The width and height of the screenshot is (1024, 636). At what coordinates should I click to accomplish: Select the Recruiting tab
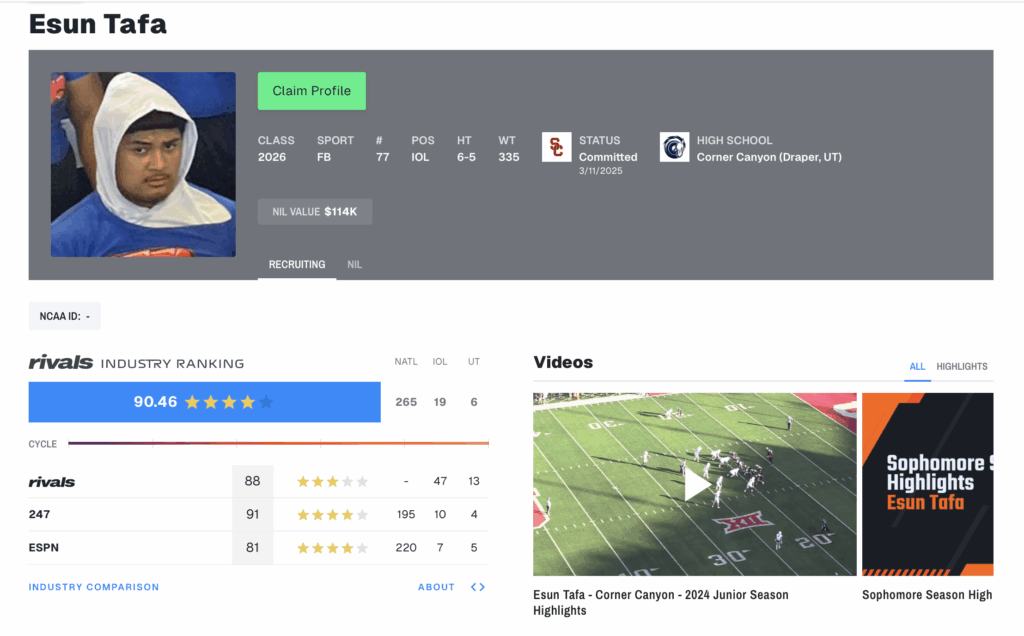pyautogui.click(x=297, y=264)
